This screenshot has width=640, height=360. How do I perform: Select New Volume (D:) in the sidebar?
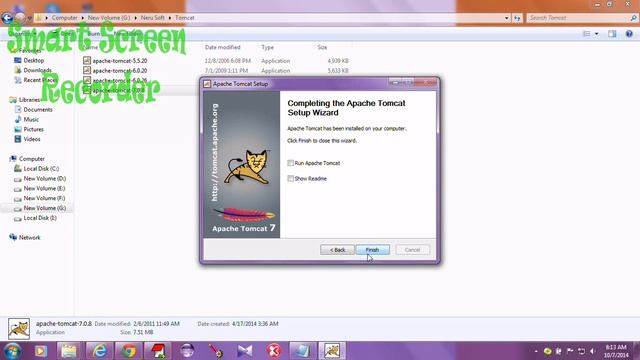tap(44, 178)
